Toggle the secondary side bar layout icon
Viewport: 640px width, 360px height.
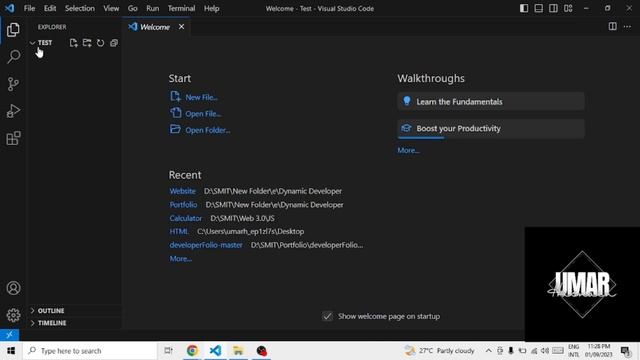pyautogui.click(x=553, y=8)
